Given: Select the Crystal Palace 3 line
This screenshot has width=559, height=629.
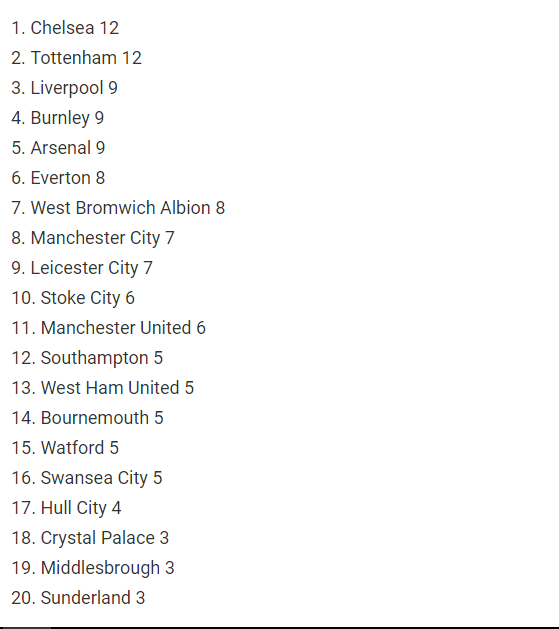Looking at the screenshot, I should [x=90, y=538].
